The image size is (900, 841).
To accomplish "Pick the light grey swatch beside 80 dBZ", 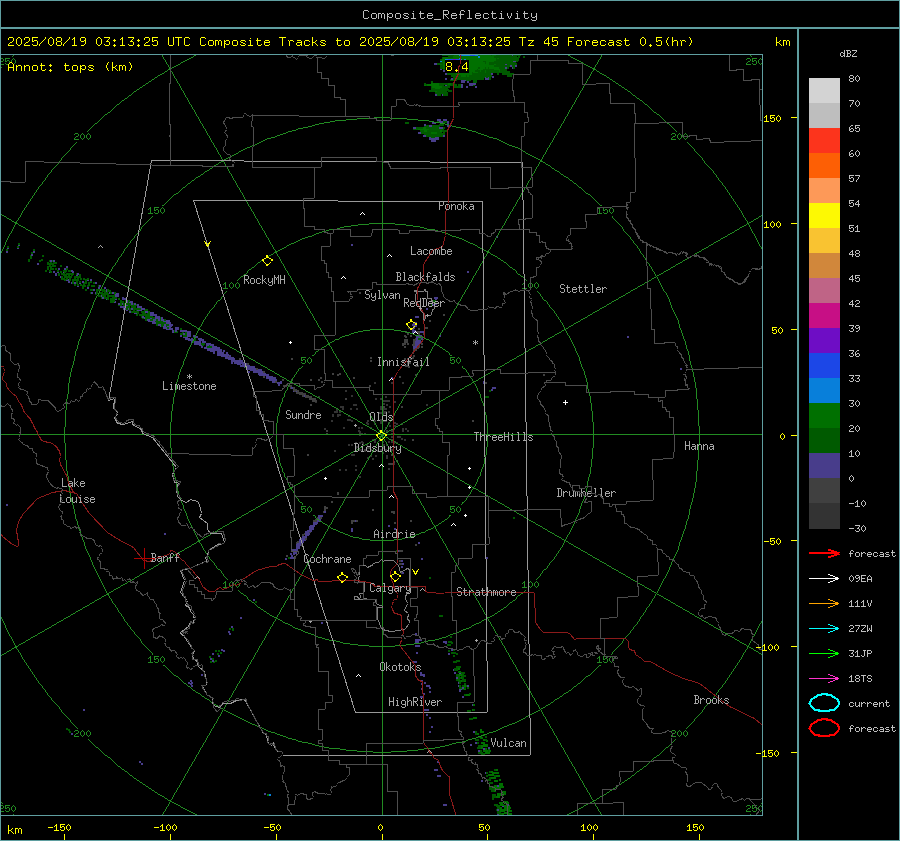I will coord(824,90).
